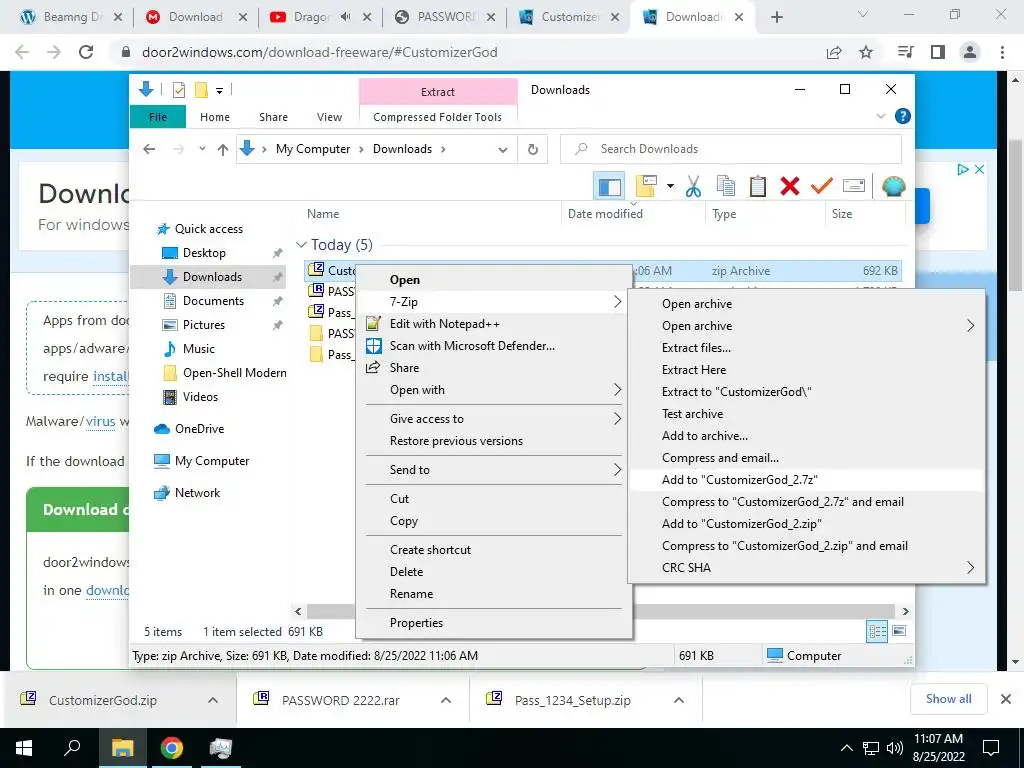Click the red X Delete toolbar icon

pos(790,187)
